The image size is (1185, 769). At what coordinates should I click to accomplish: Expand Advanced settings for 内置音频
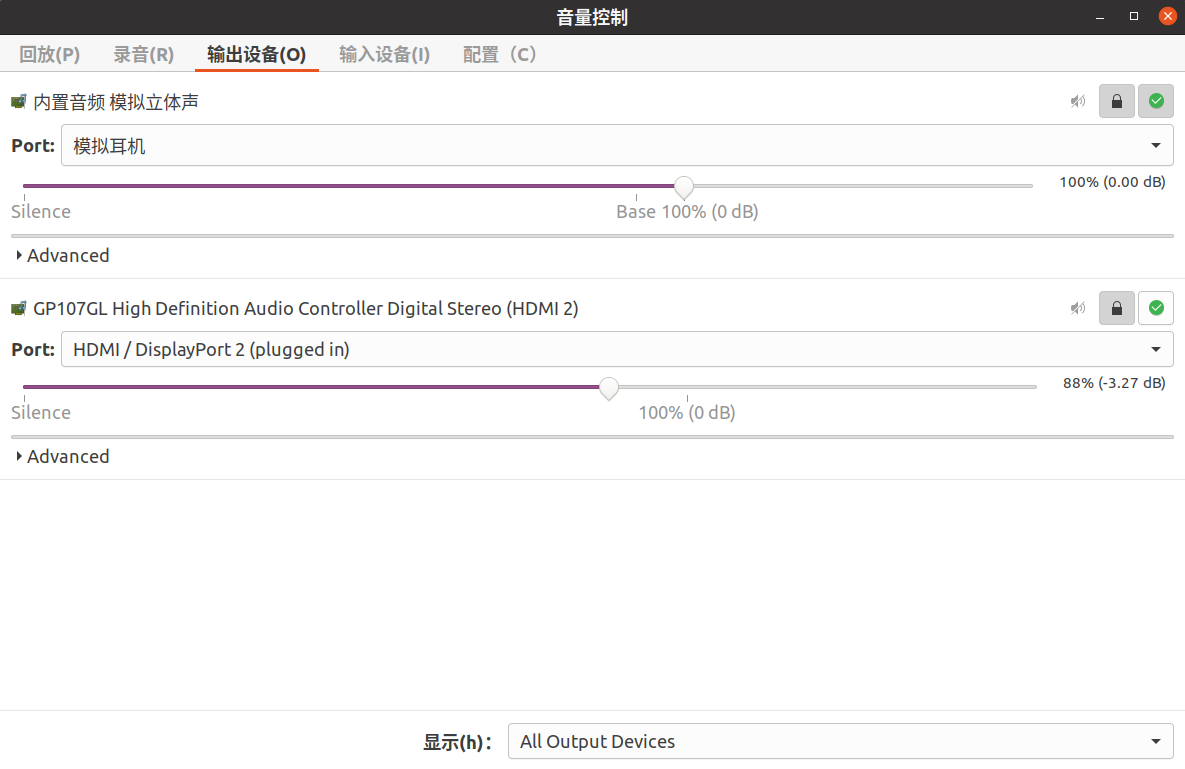coord(62,255)
